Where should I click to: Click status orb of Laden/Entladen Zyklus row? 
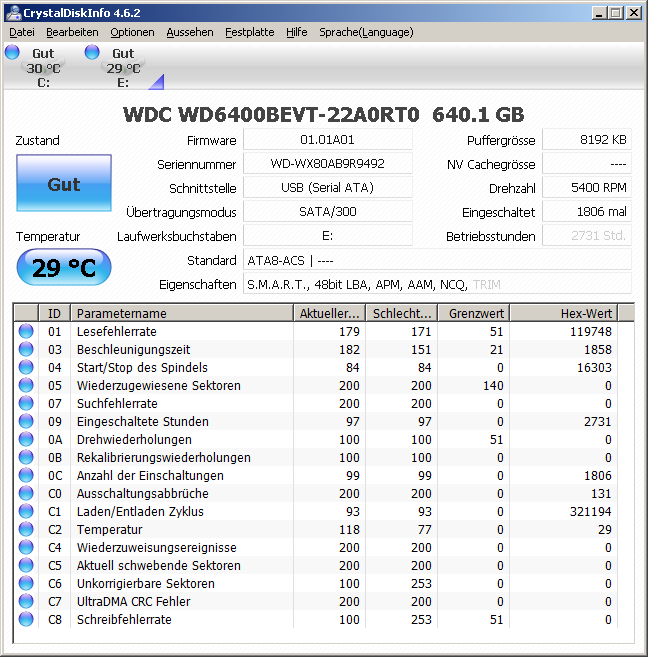click(x=26, y=511)
